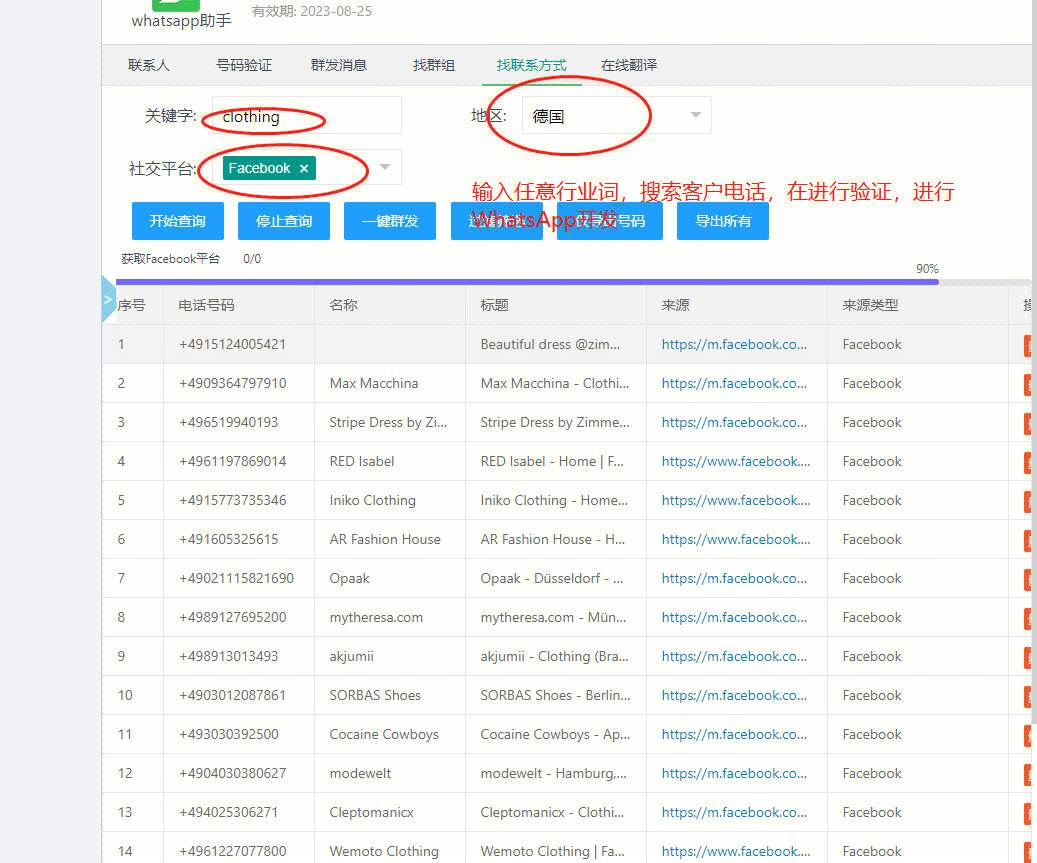
Task: Focus the 关键字 keyword field containing clothing
Action: (307, 116)
